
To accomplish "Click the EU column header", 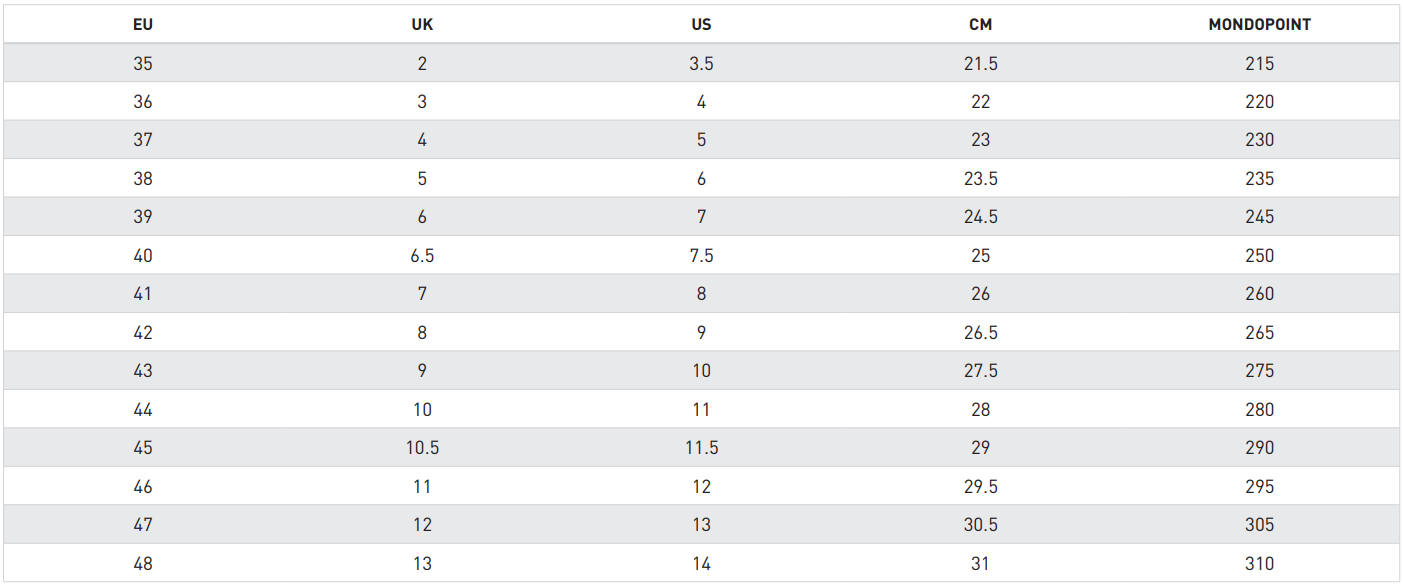I will click(x=143, y=25).
